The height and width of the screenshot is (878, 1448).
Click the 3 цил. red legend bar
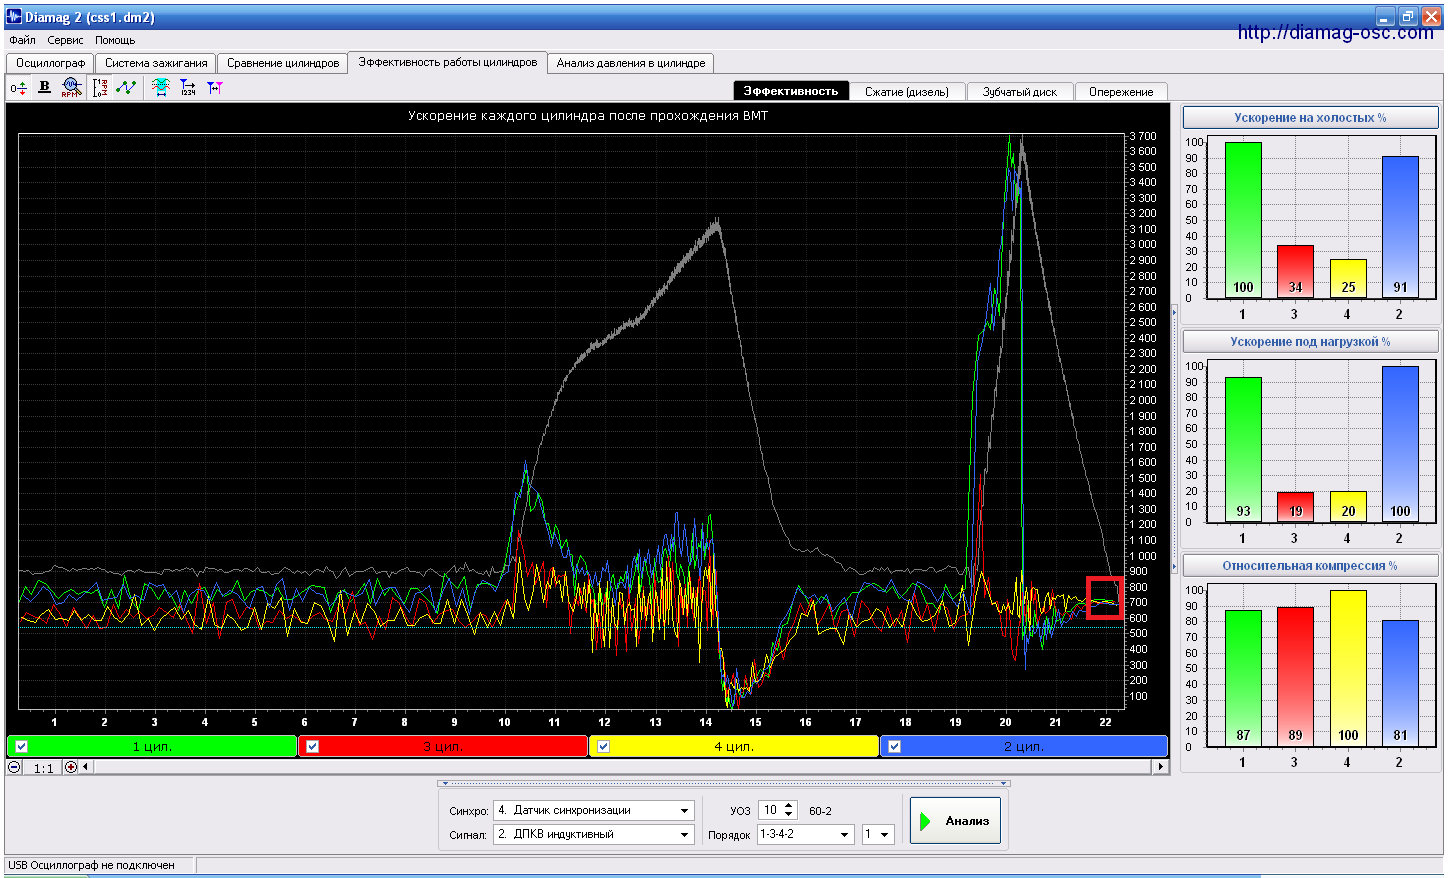point(443,746)
